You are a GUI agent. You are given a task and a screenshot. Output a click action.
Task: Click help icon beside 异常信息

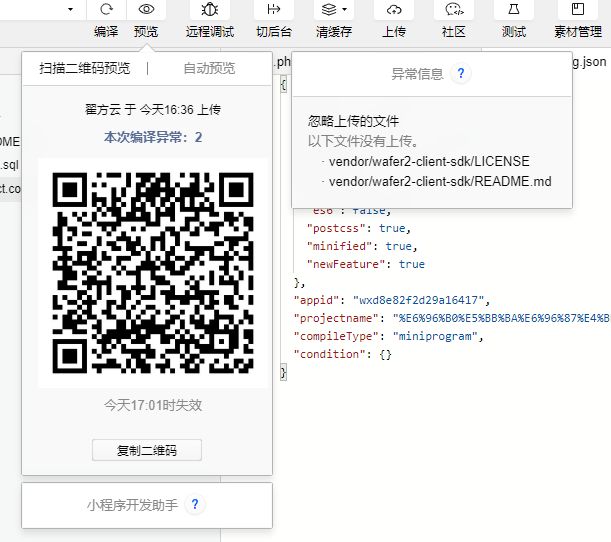[461, 73]
